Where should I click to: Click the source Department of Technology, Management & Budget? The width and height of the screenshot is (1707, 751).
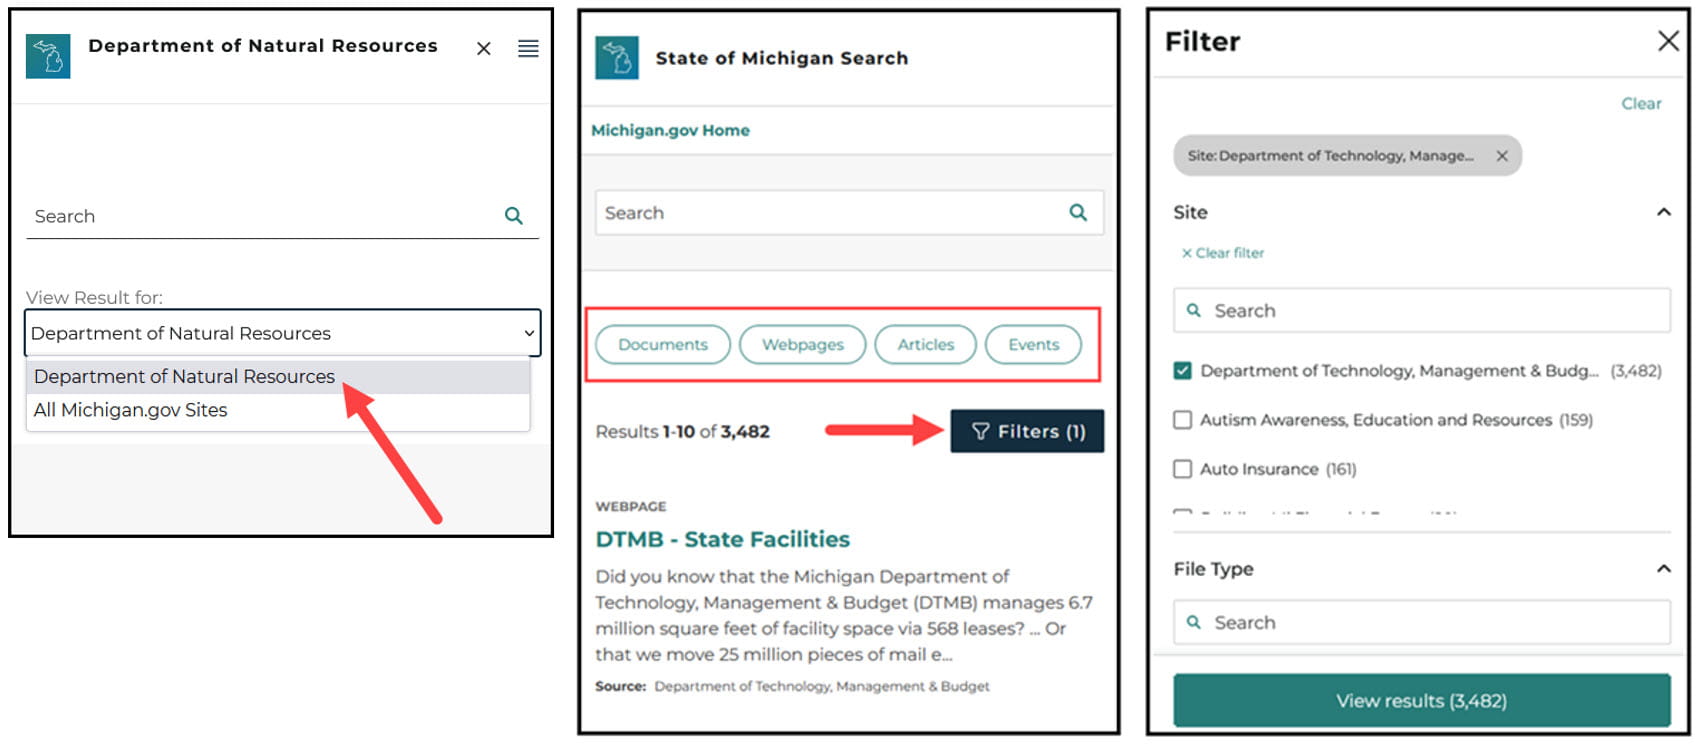pyautogui.click(x=822, y=686)
